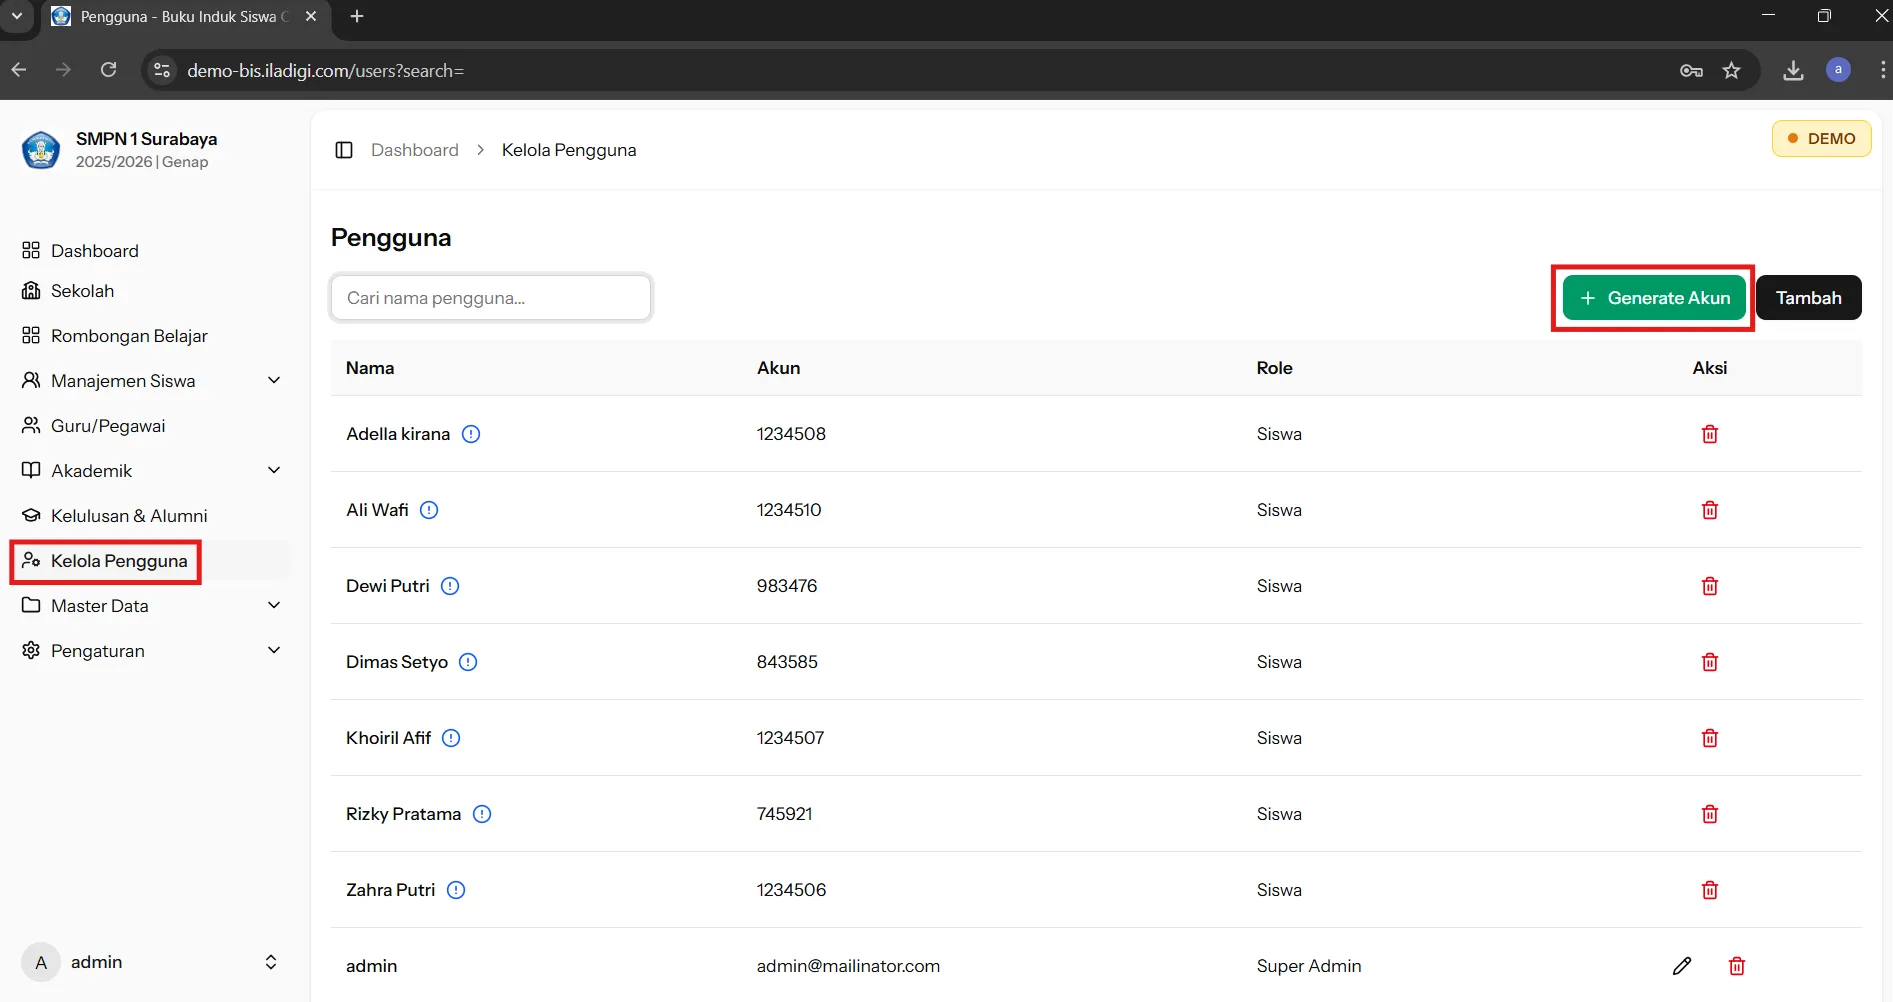Open a new browser tab

tap(357, 16)
